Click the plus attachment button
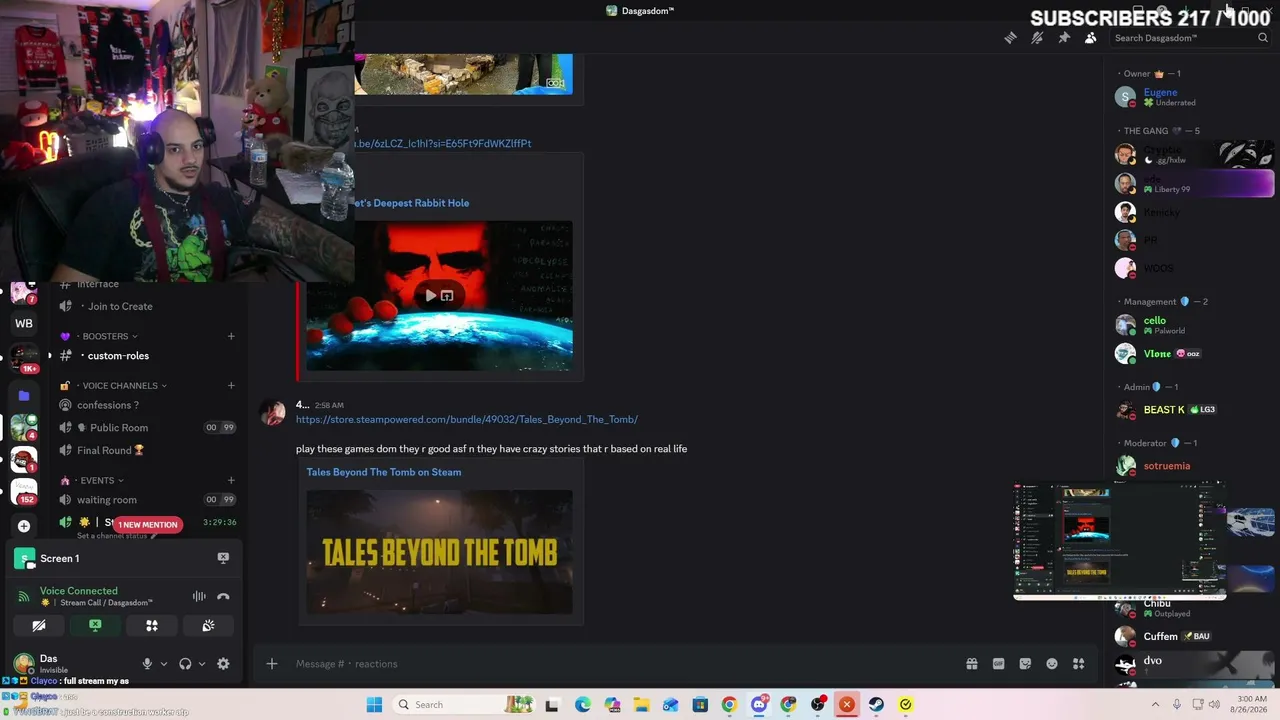 coord(271,664)
